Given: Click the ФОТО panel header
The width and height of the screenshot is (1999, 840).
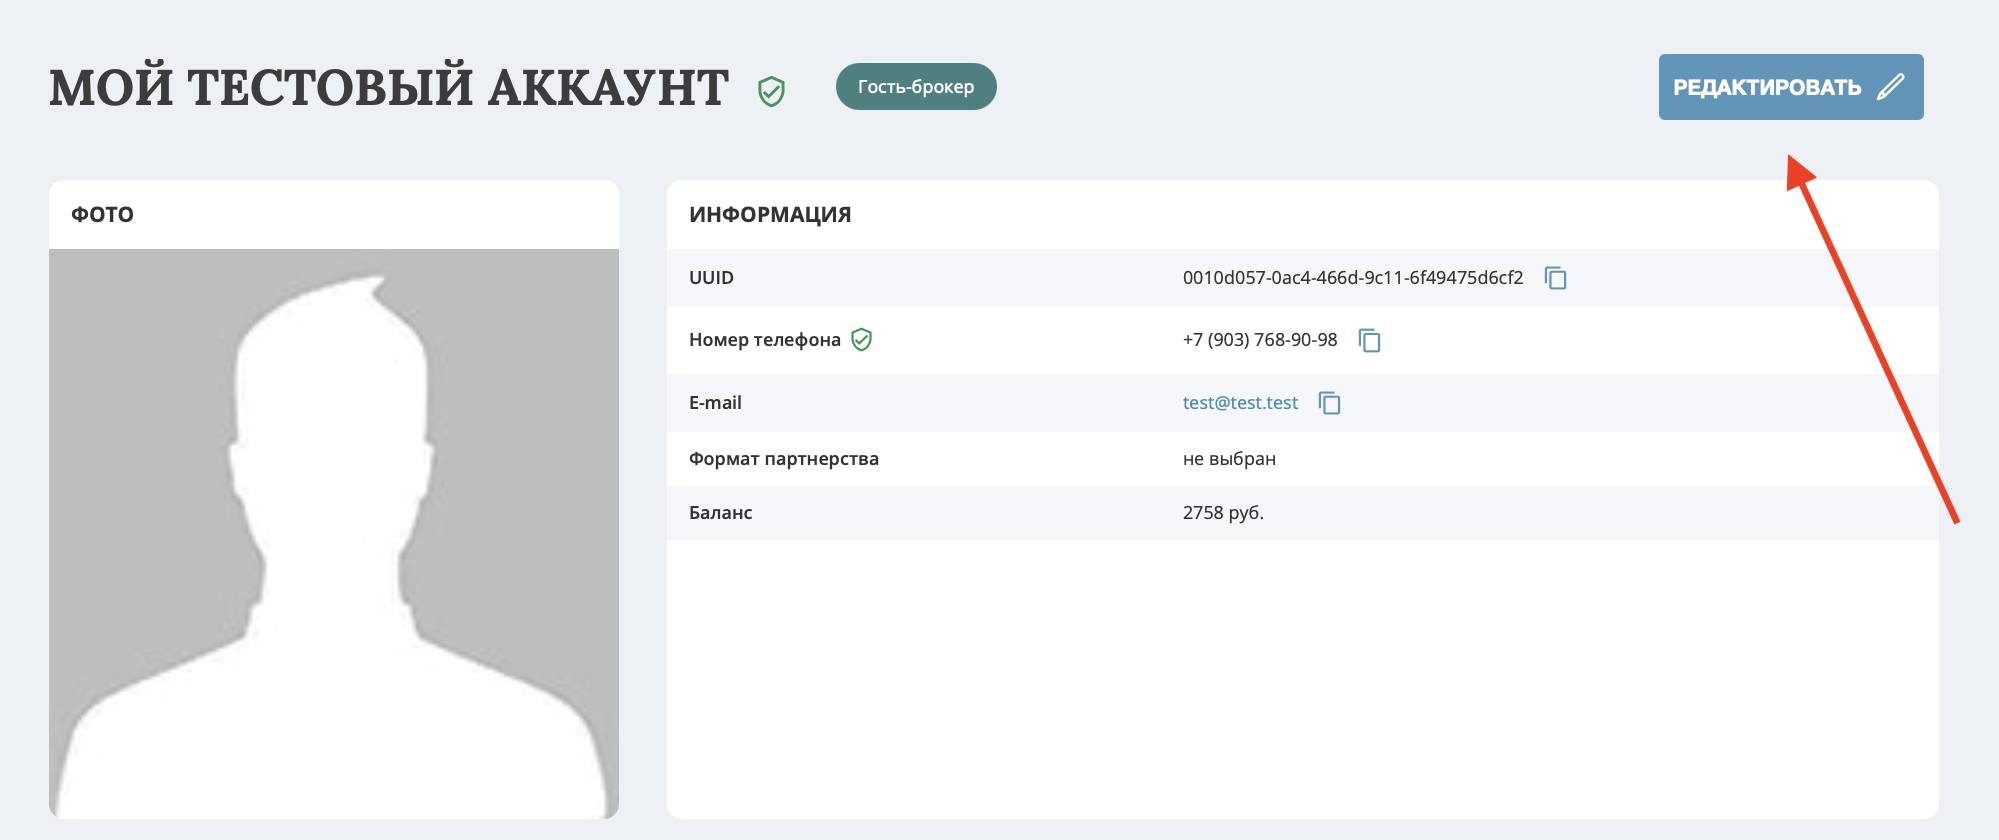Looking at the screenshot, I should [102, 214].
